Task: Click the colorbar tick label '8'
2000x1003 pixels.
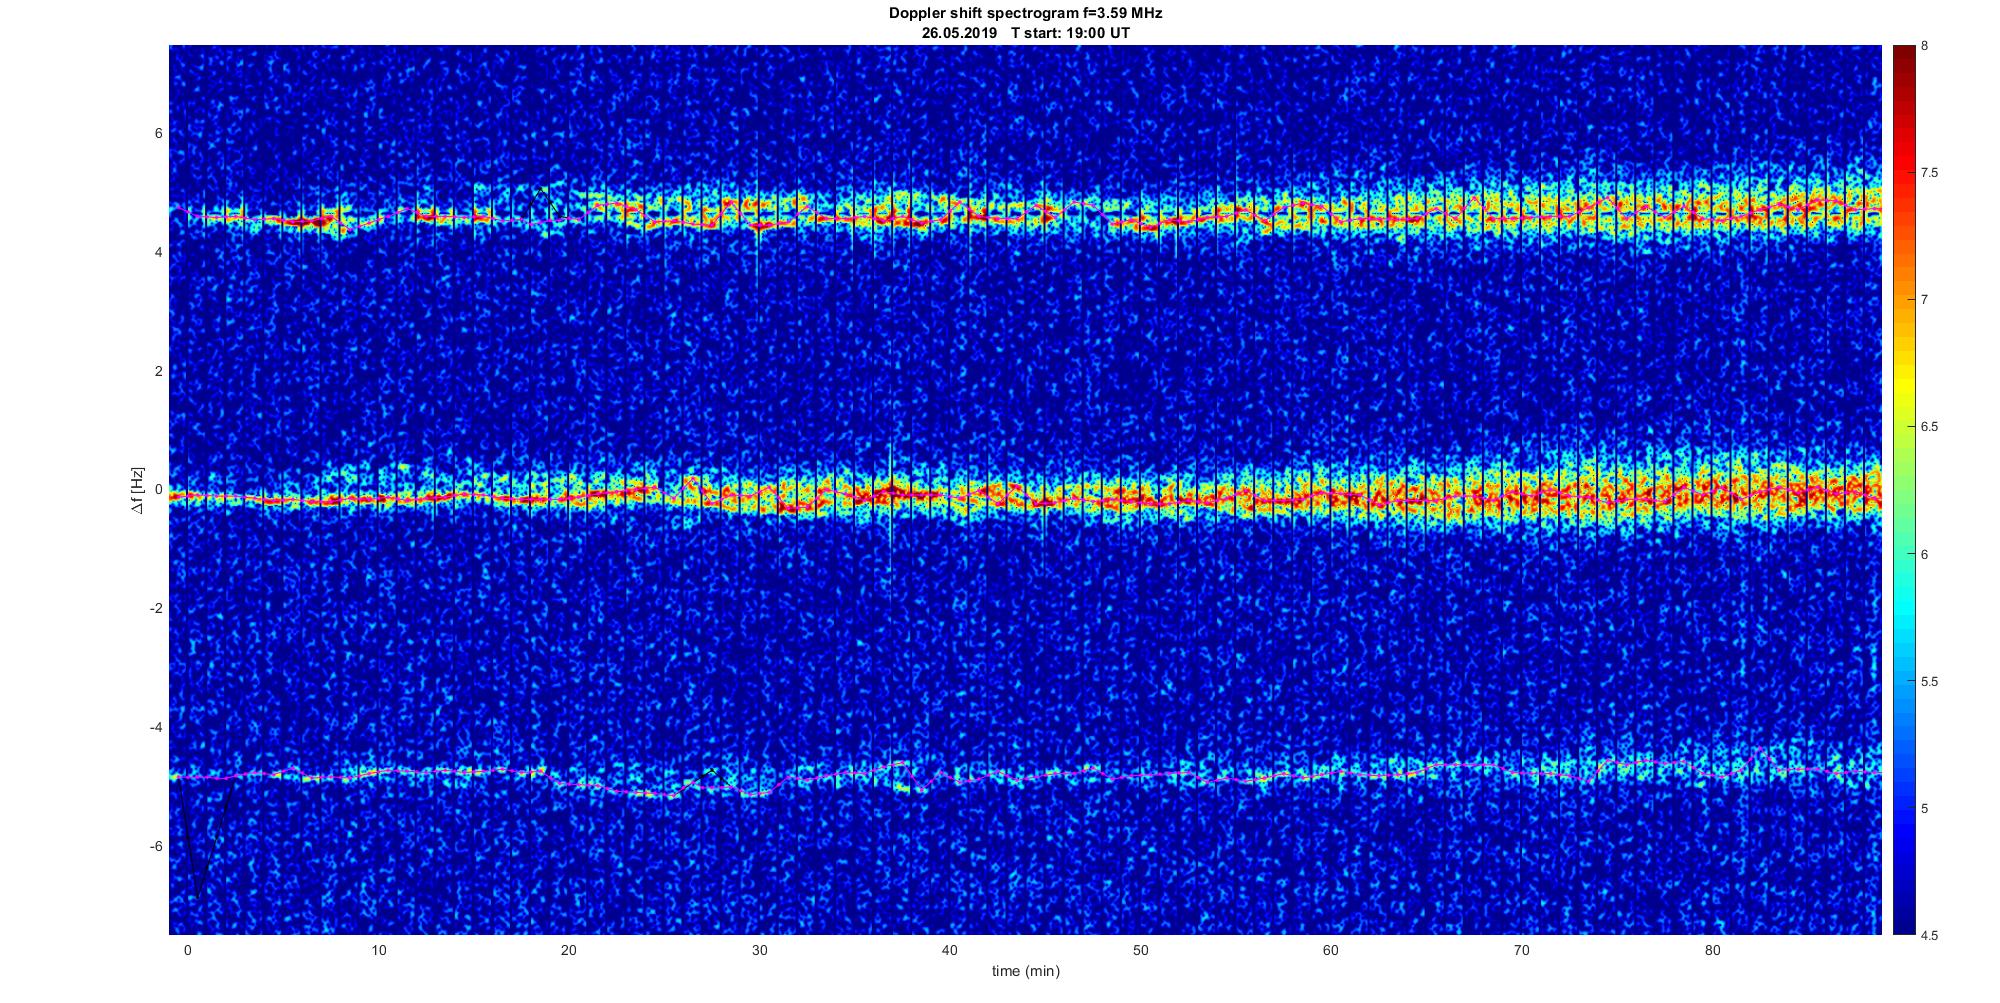Action: coord(1925,46)
